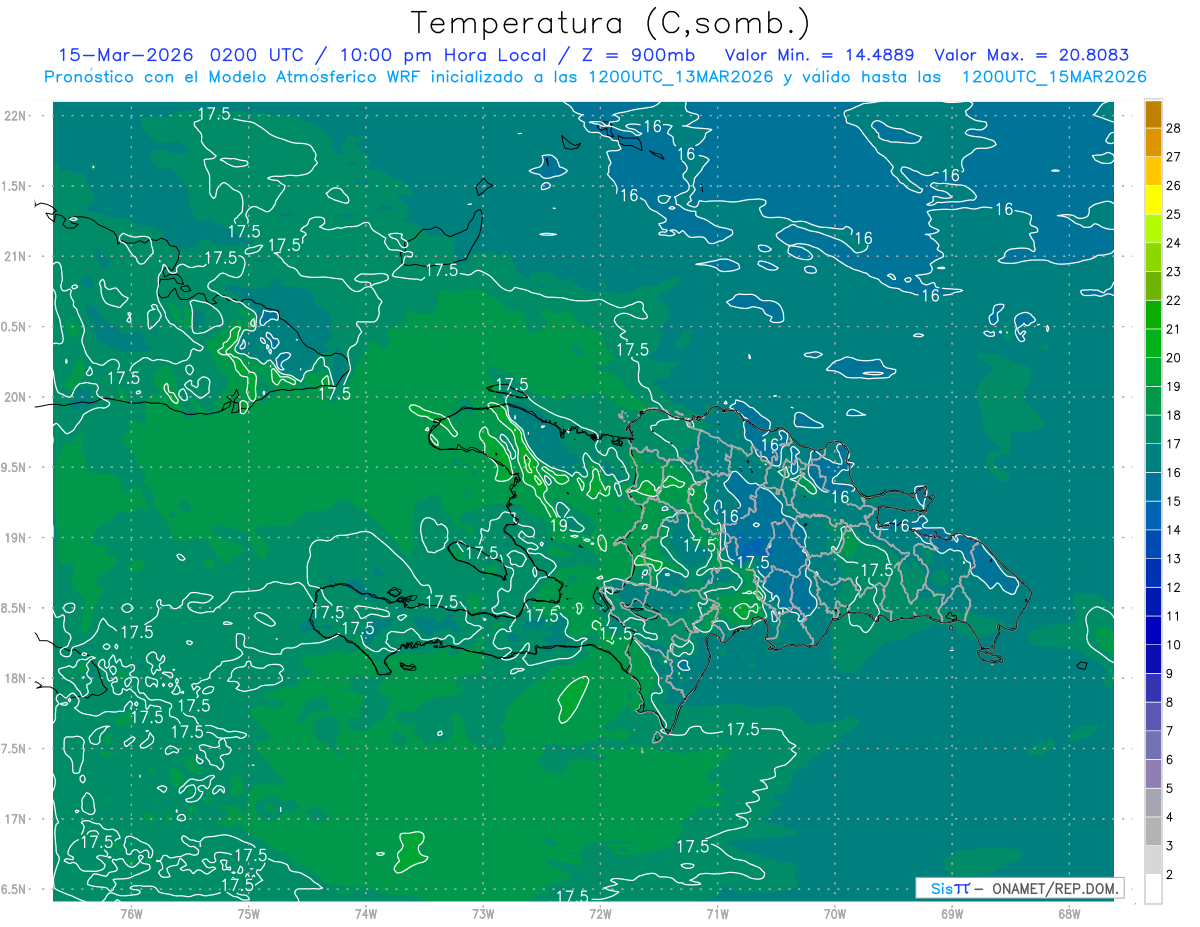Click the "74W" longitude axis label
This screenshot has height=927, width=1200.
click(366, 914)
